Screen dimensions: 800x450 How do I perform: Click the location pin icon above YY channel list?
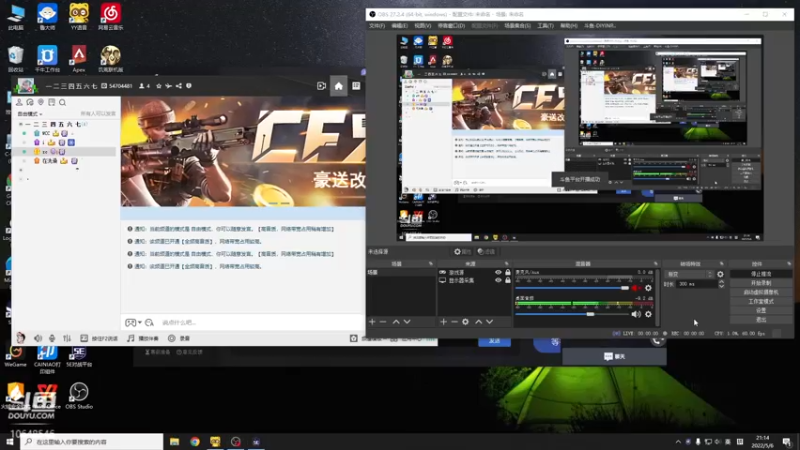(x=41, y=103)
